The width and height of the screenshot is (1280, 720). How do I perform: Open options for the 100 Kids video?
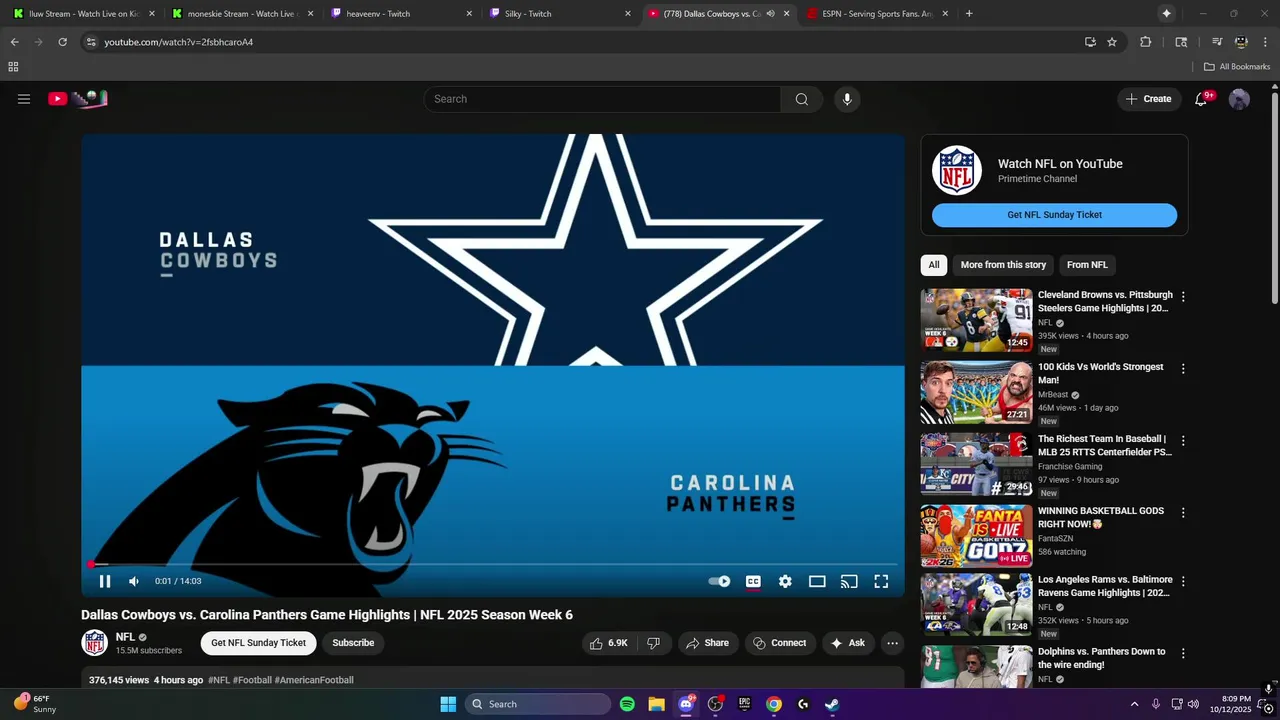pyautogui.click(x=1183, y=369)
